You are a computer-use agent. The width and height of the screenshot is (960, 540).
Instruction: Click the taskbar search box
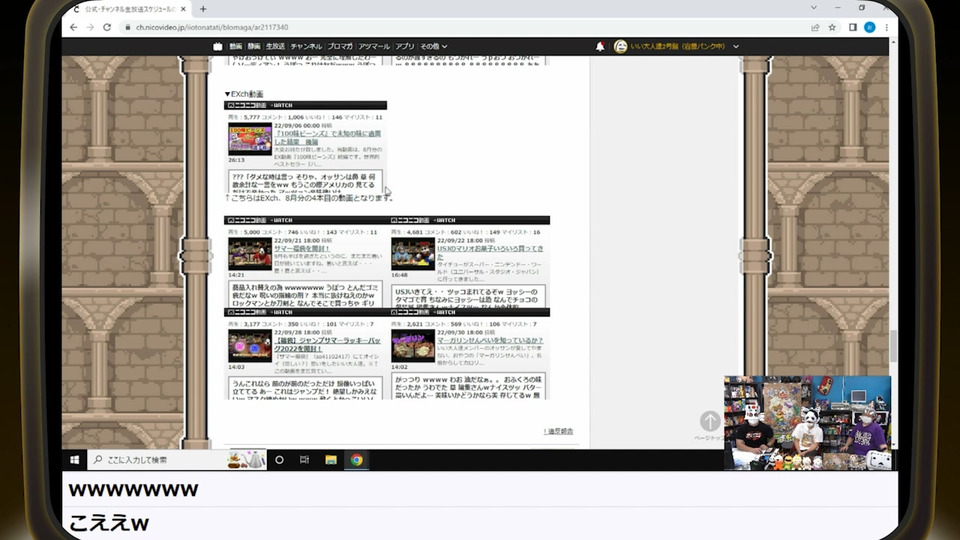click(176, 460)
